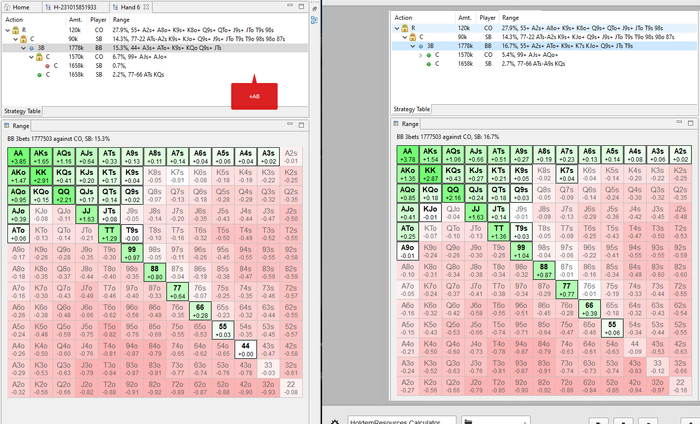Select left window SB row with 2.2% range

tap(155, 75)
